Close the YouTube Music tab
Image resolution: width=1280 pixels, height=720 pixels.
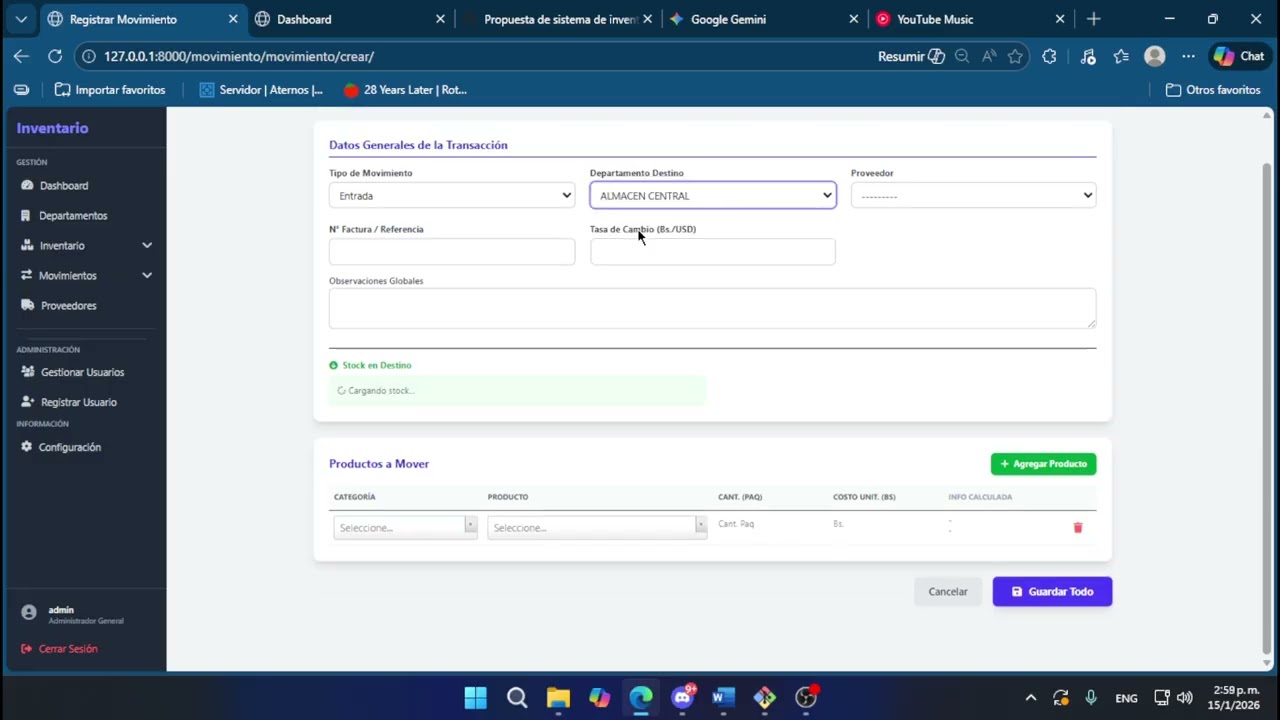coord(1060,19)
